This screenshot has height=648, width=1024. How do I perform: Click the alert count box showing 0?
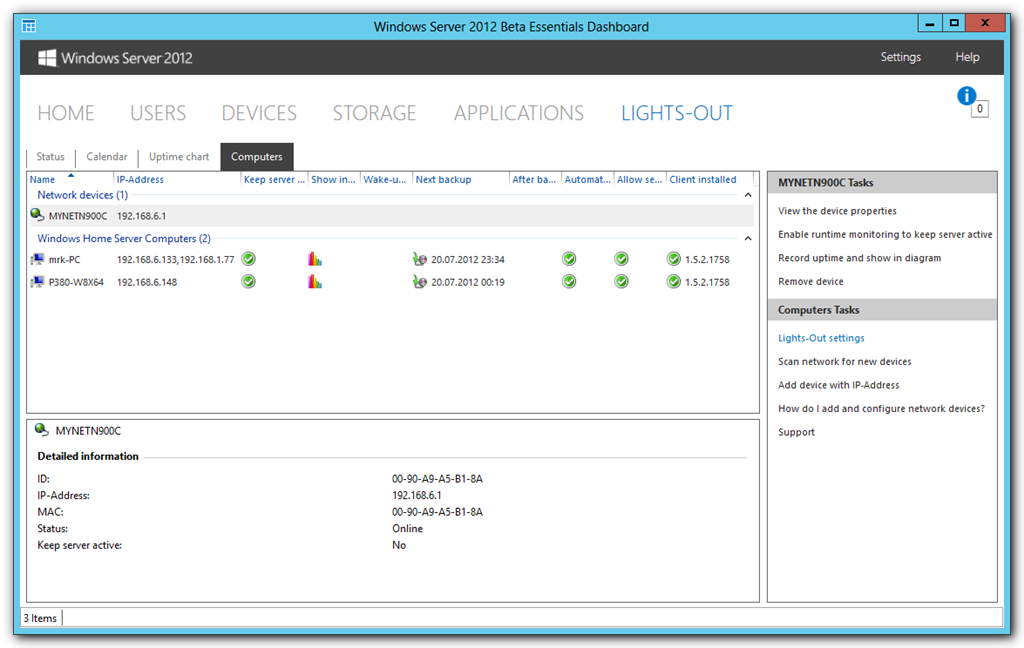pos(980,109)
